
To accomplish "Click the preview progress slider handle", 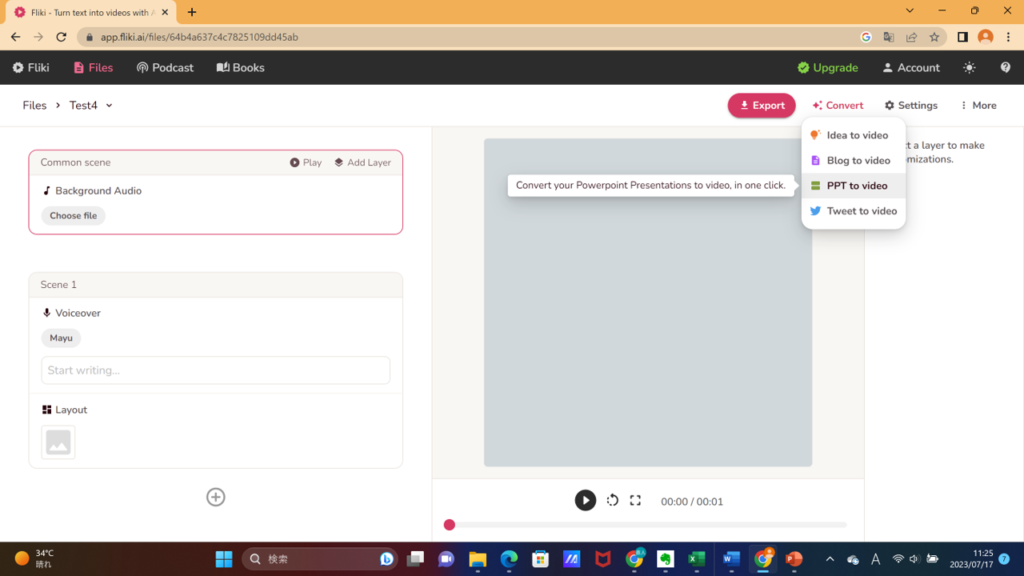I will click(x=449, y=524).
